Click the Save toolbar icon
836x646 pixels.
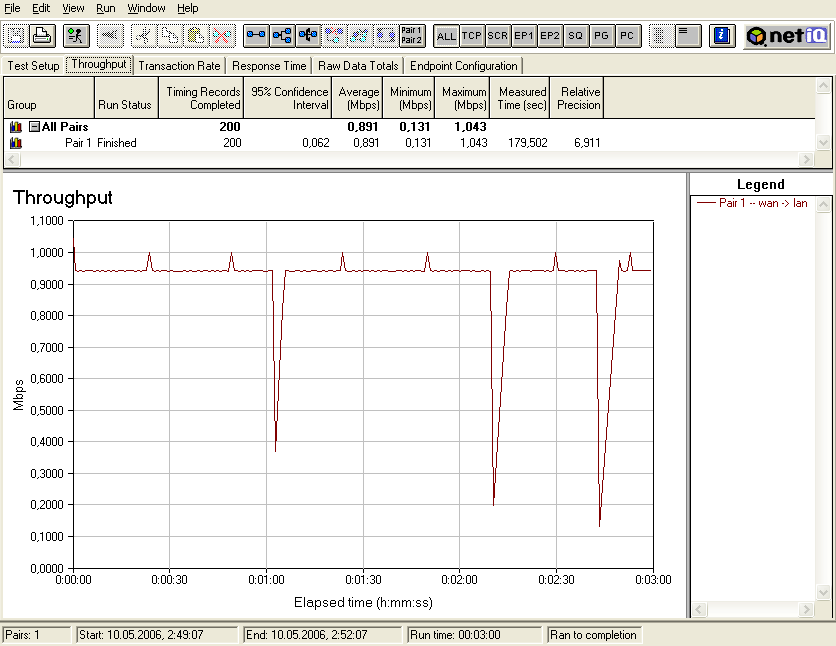click(x=16, y=36)
